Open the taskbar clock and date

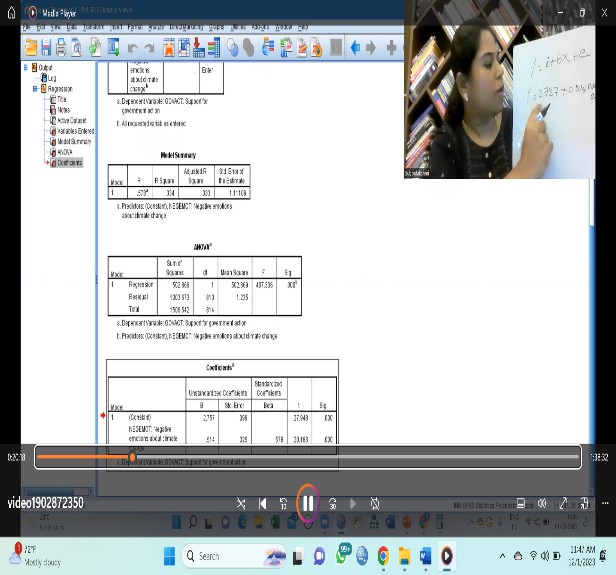click(x=582, y=556)
